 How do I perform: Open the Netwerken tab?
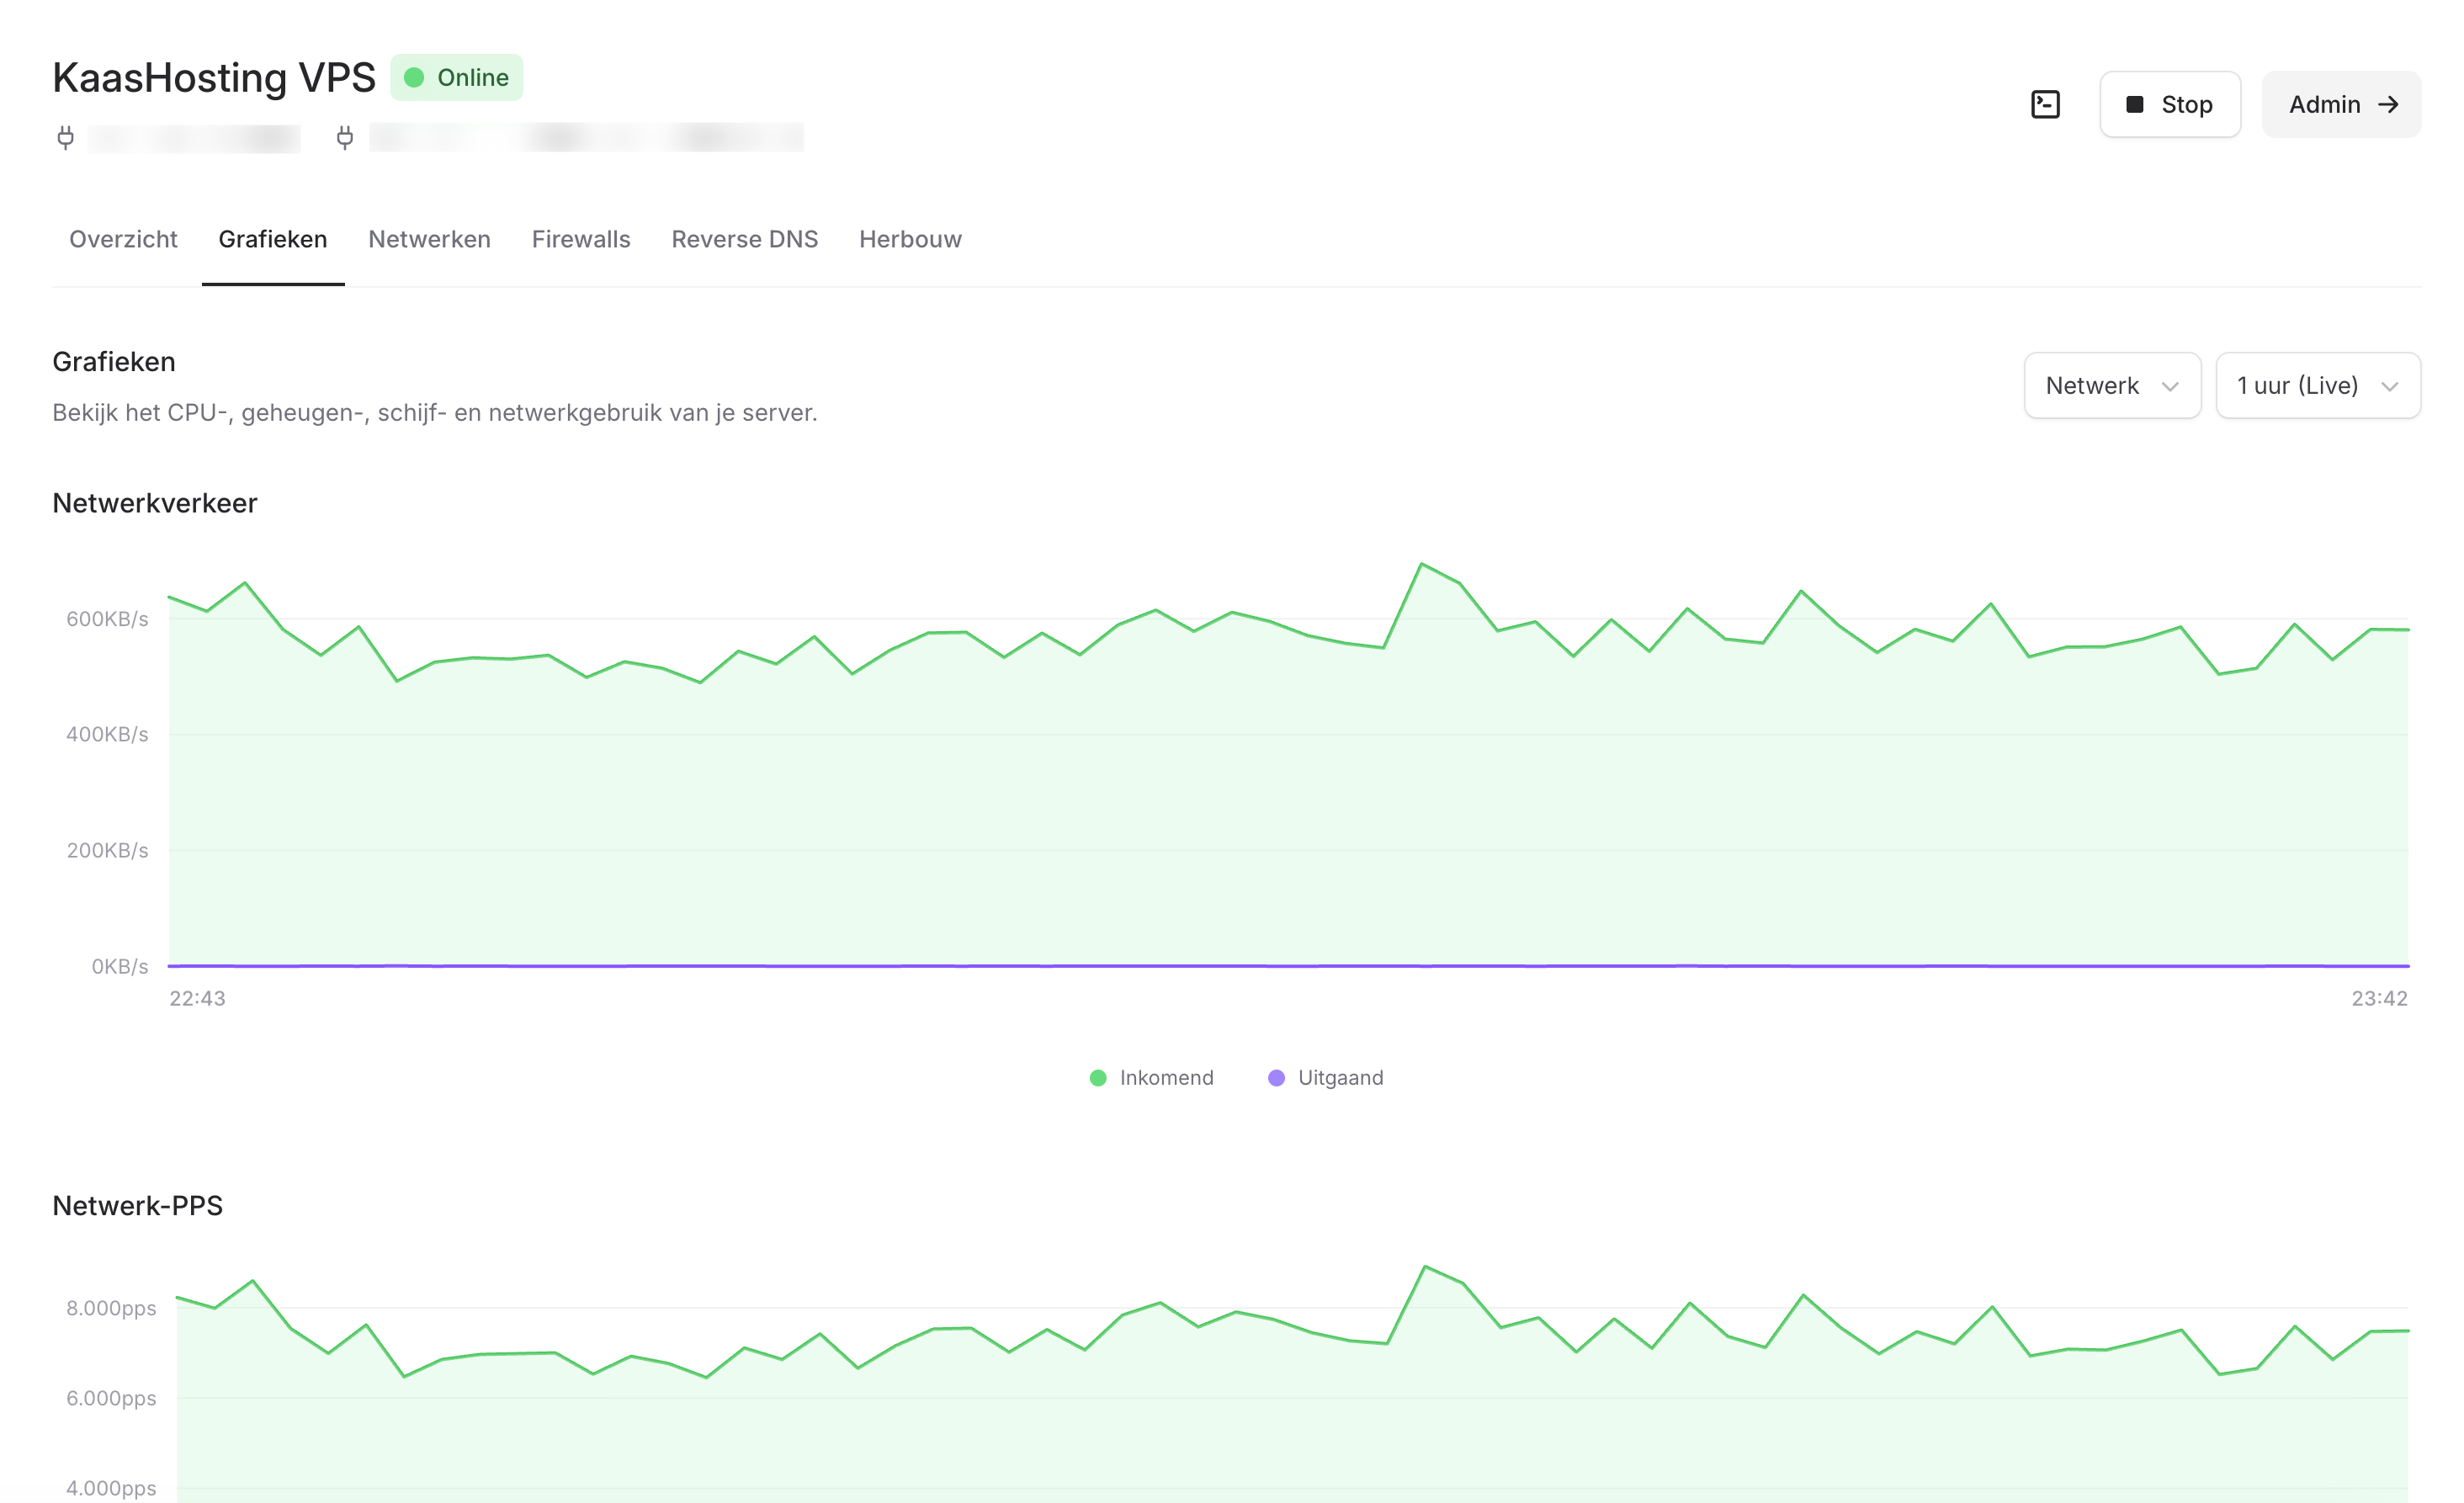[429, 239]
